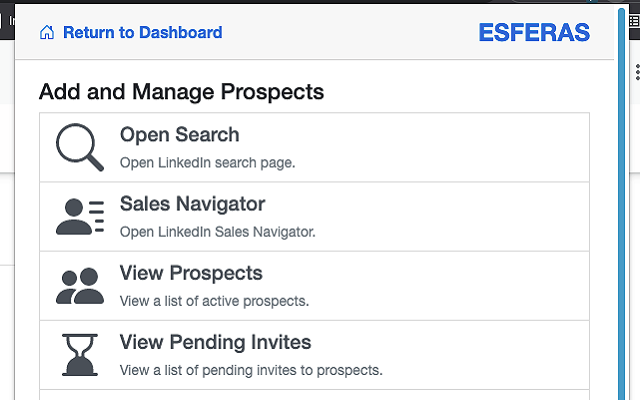Click the home icon beside Return to Dashboard
The width and height of the screenshot is (640, 400).
[x=47, y=32]
